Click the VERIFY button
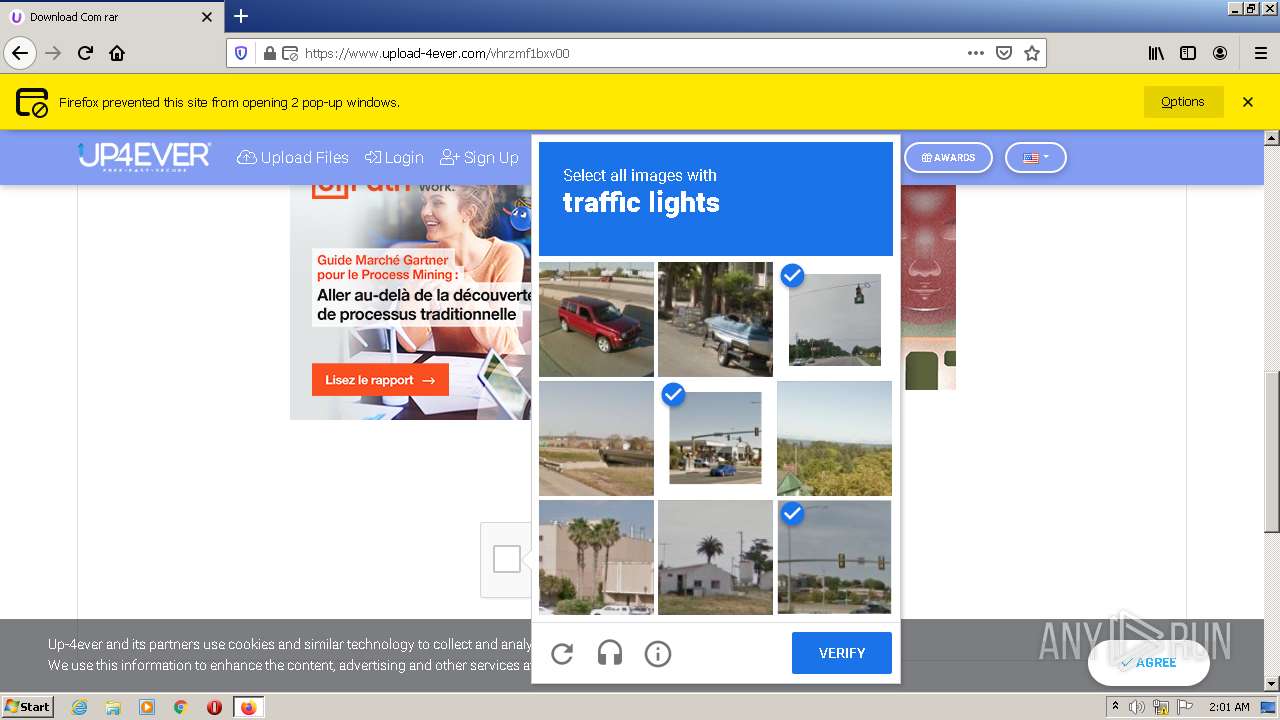The width and height of the screenshot is (1280, 720). coord(842,653)
